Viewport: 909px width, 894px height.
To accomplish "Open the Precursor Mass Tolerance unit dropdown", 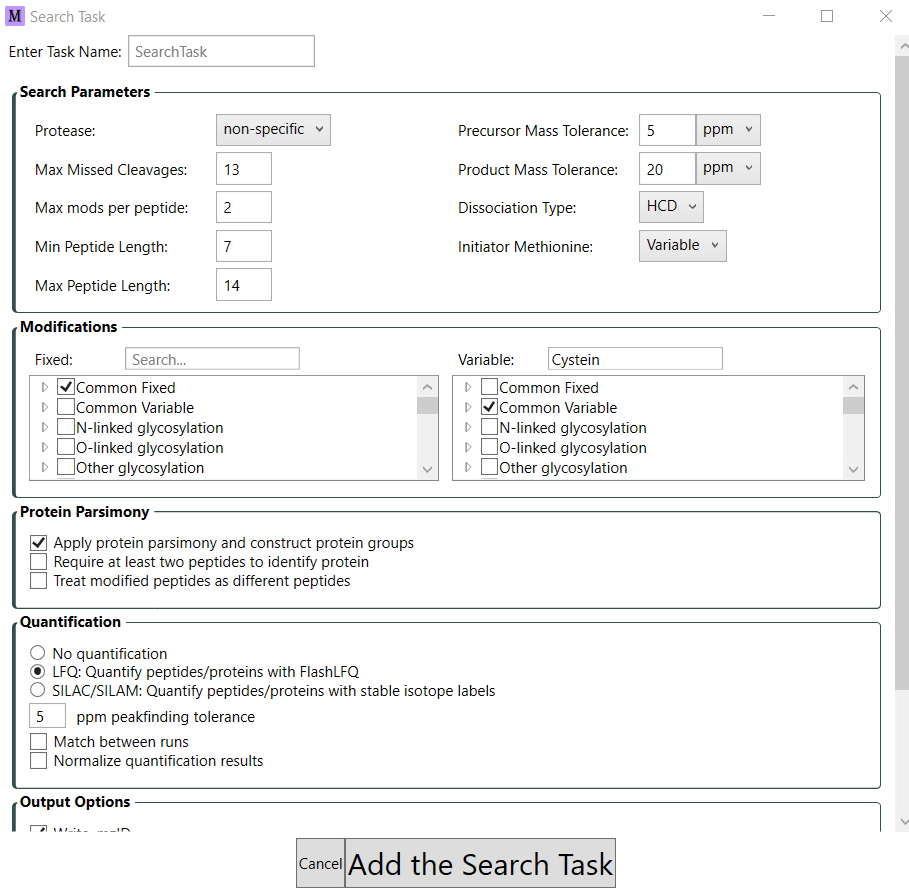I will coord(727,129).
